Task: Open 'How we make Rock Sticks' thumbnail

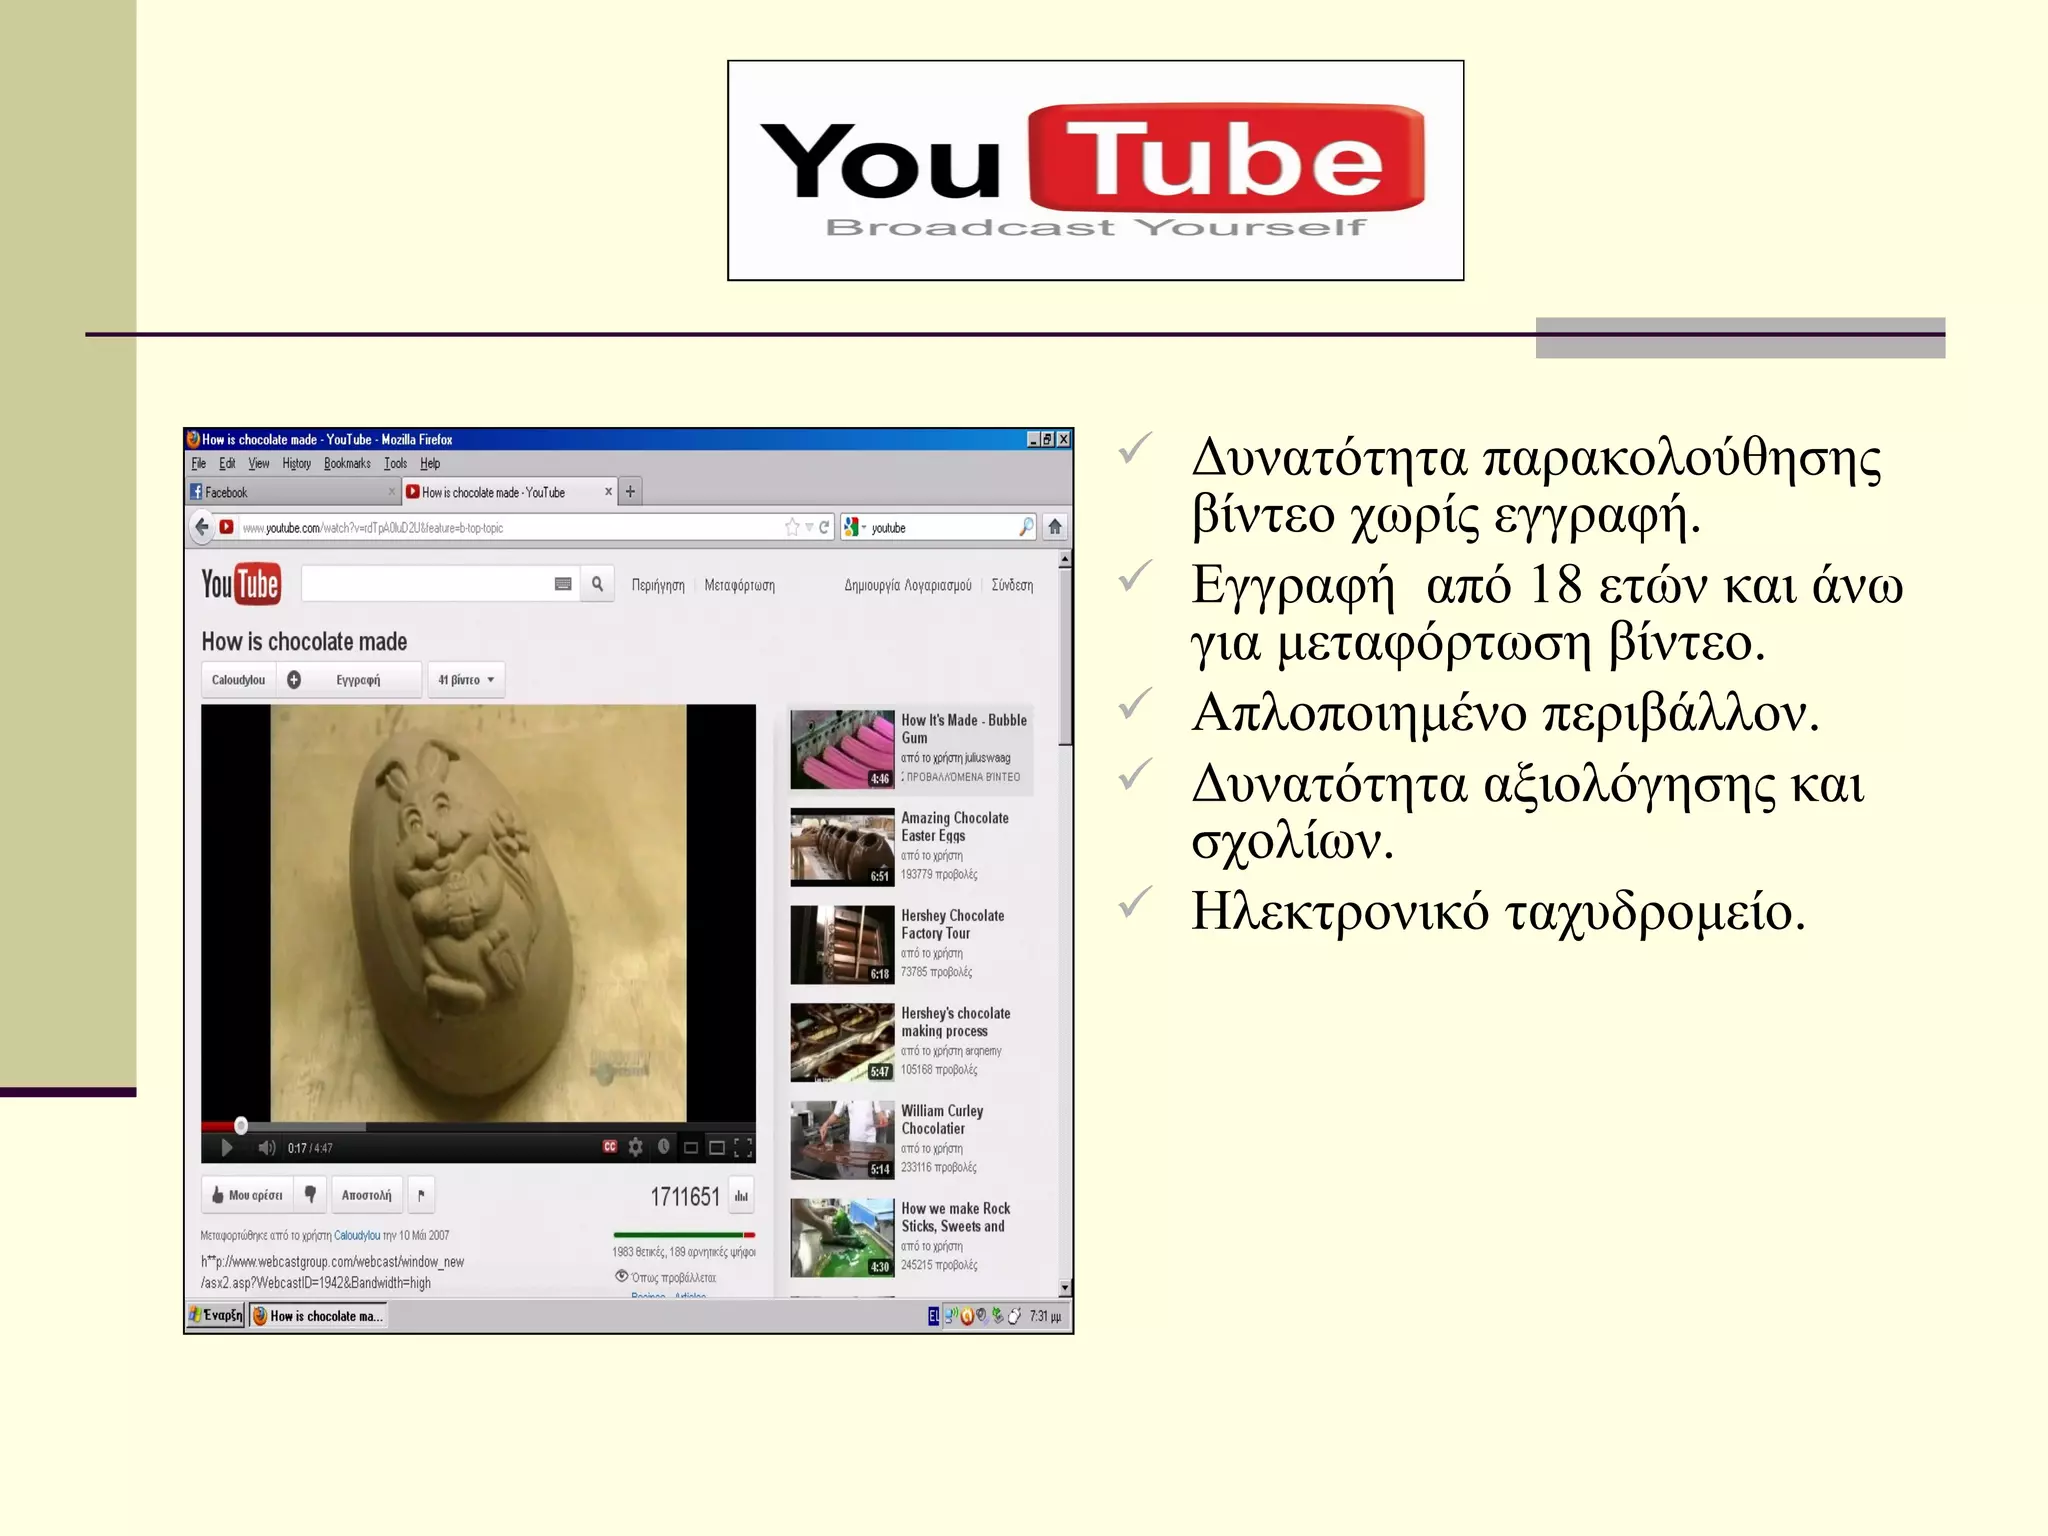Action: [842, 1238]
